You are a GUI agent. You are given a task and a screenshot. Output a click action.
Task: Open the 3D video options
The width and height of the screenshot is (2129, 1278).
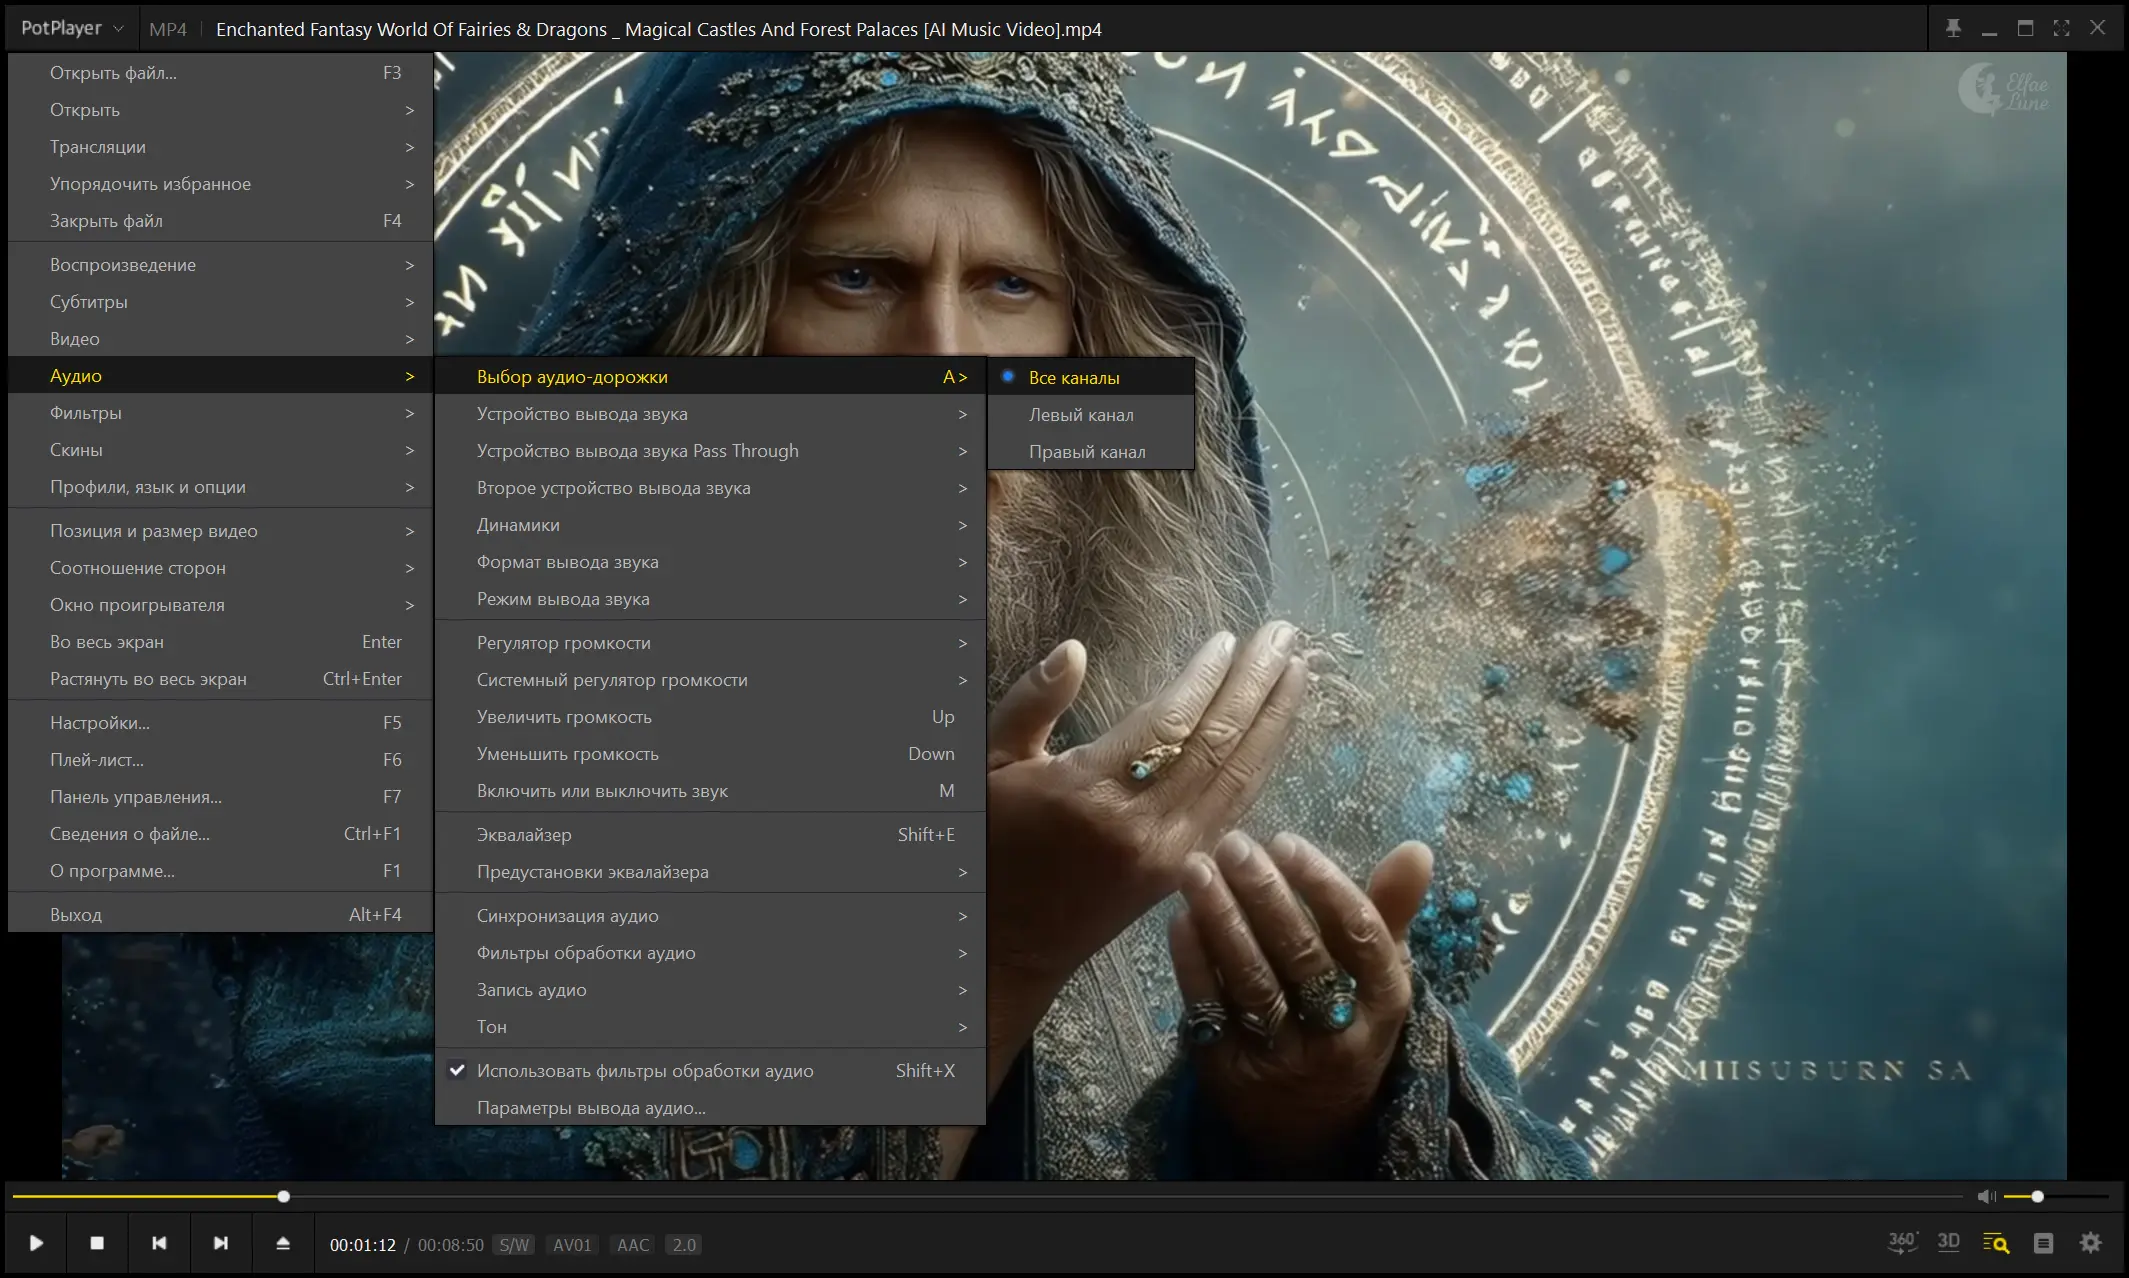(1948, 1242)
